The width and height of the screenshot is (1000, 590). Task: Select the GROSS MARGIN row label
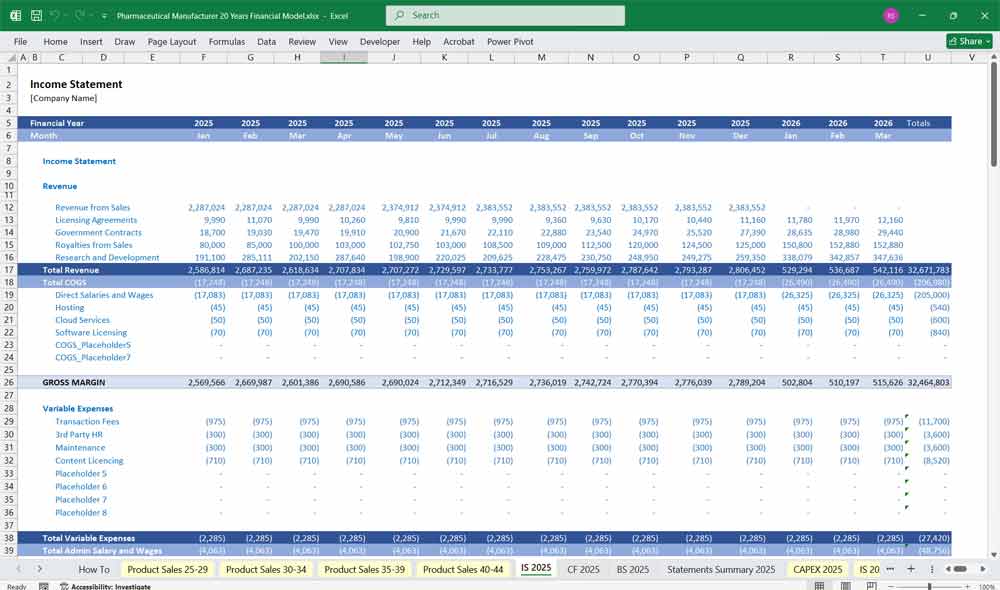[73, 382]
